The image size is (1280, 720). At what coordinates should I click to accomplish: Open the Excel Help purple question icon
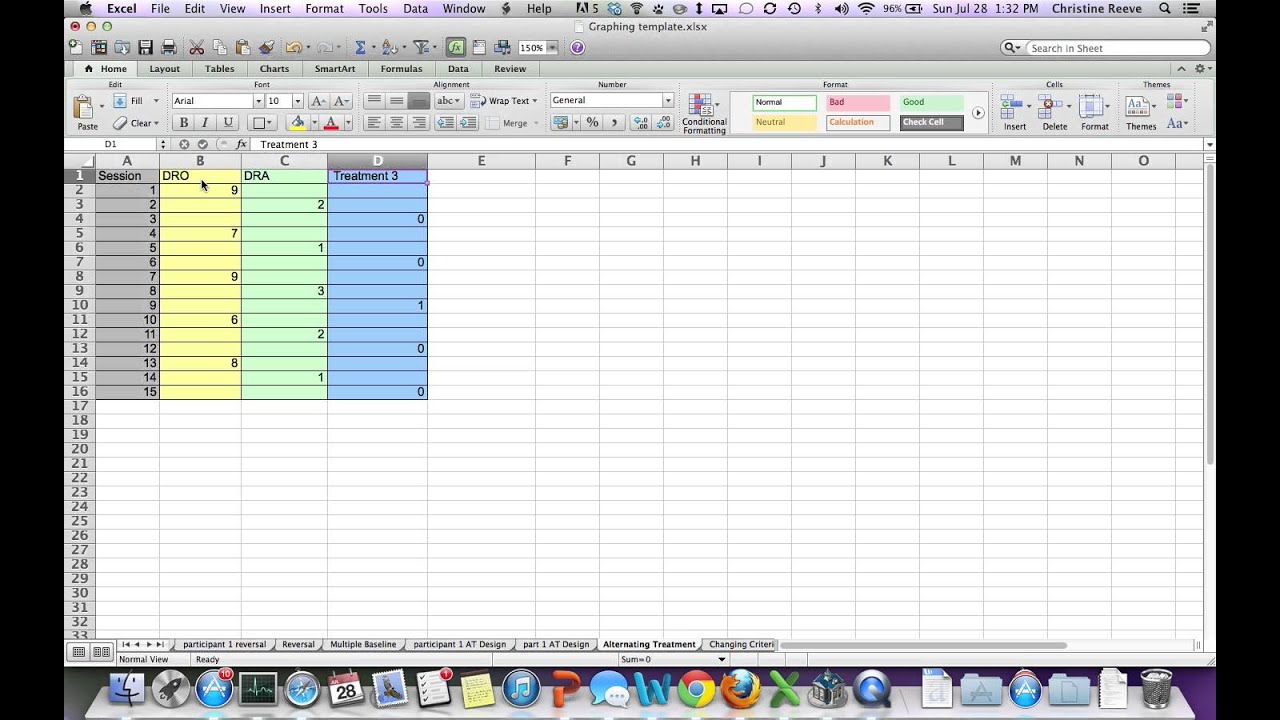tap(577, 47)
